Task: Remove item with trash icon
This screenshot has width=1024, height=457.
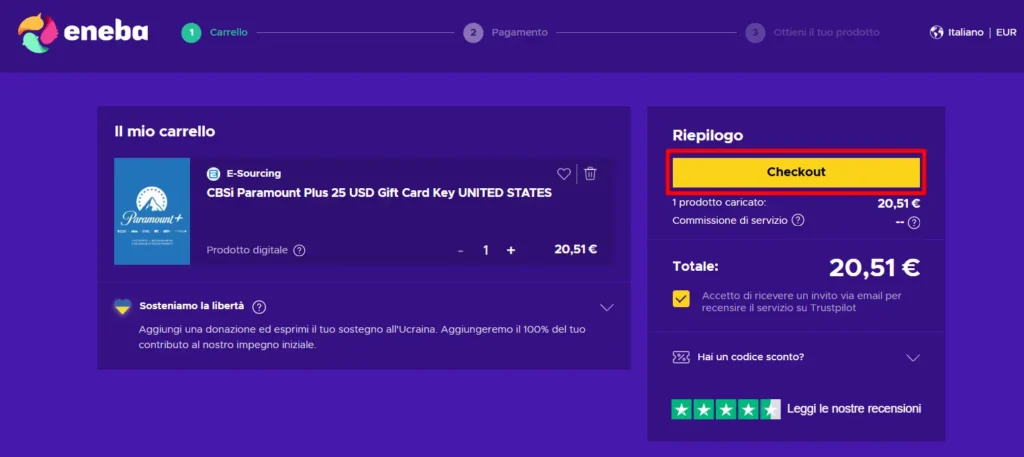Action: [x=590, y=174]
